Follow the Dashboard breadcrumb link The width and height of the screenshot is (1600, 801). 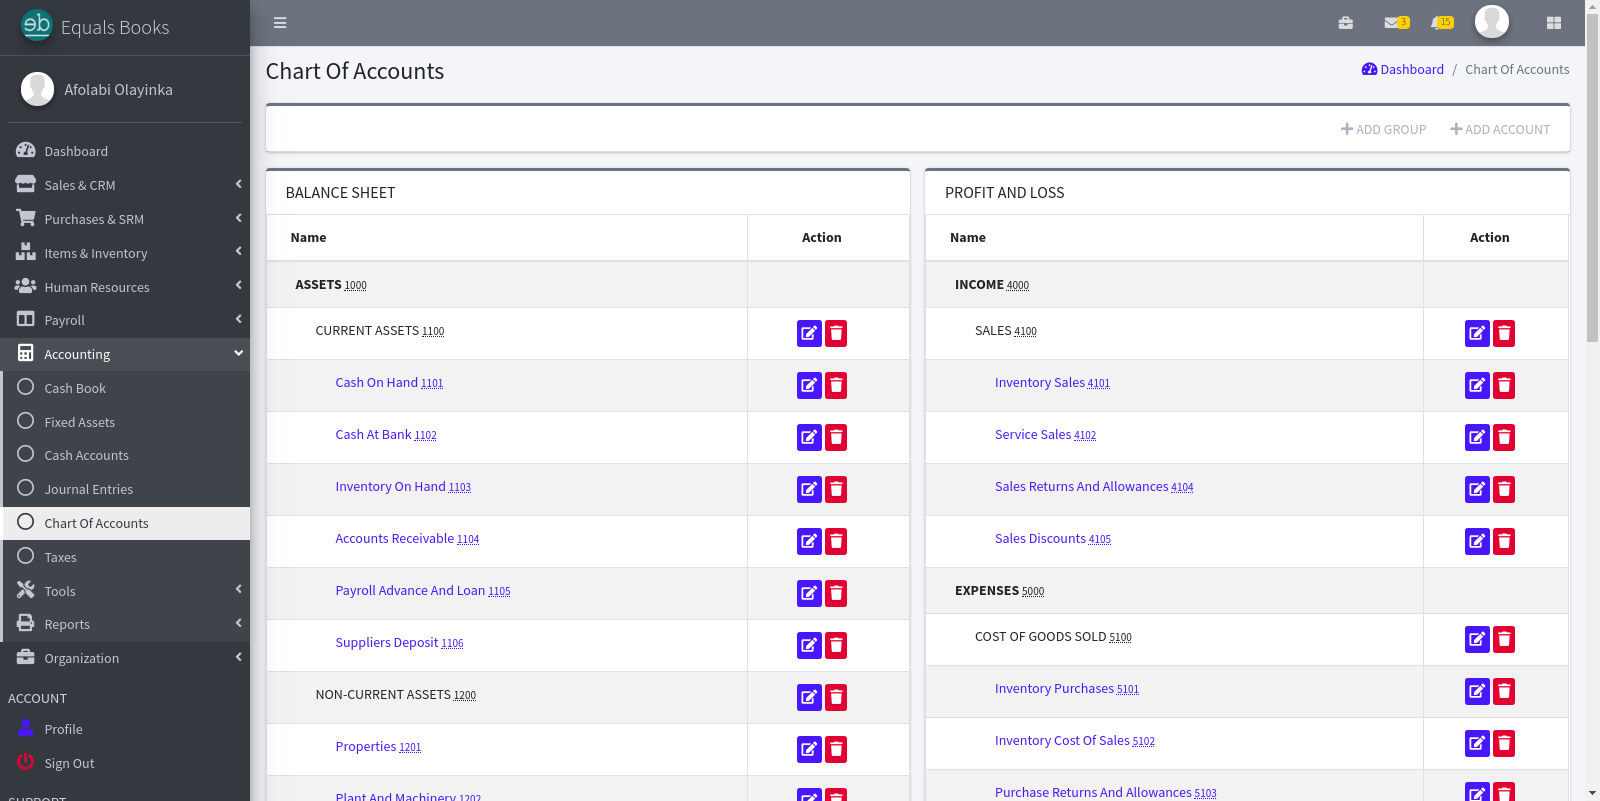tap(1403, 69)
